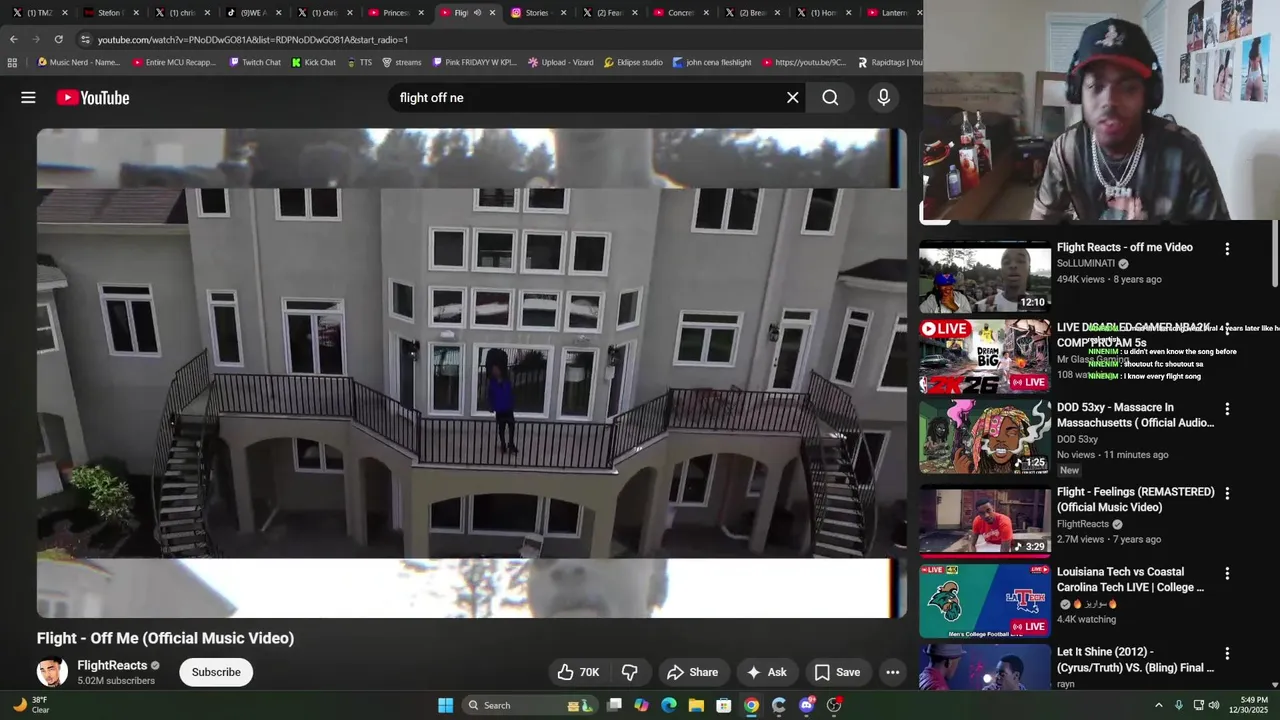1280x720 pixels.
Task: Open the Eklipse studio bookmark
Action: pos(633,62)
